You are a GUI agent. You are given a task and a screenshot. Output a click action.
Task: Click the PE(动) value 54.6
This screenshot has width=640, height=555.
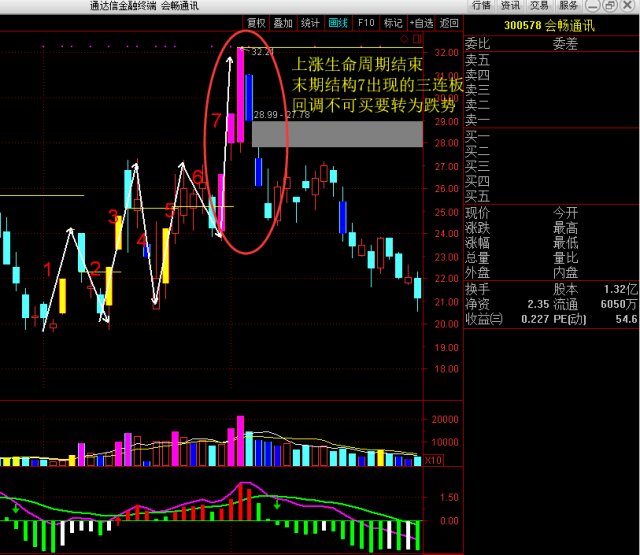click(626, 319)
